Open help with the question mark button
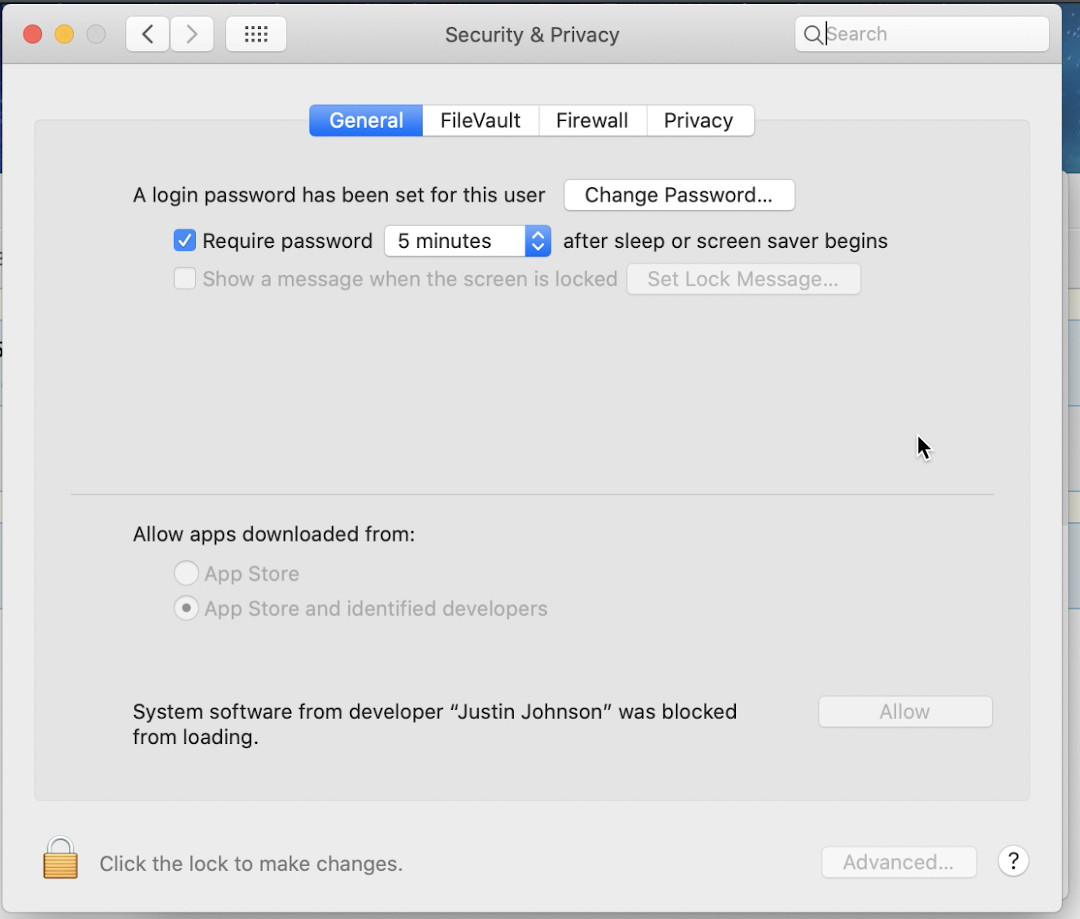Image resolution: width=1080 pixels, height=919 pixels. pos(1013,861)
